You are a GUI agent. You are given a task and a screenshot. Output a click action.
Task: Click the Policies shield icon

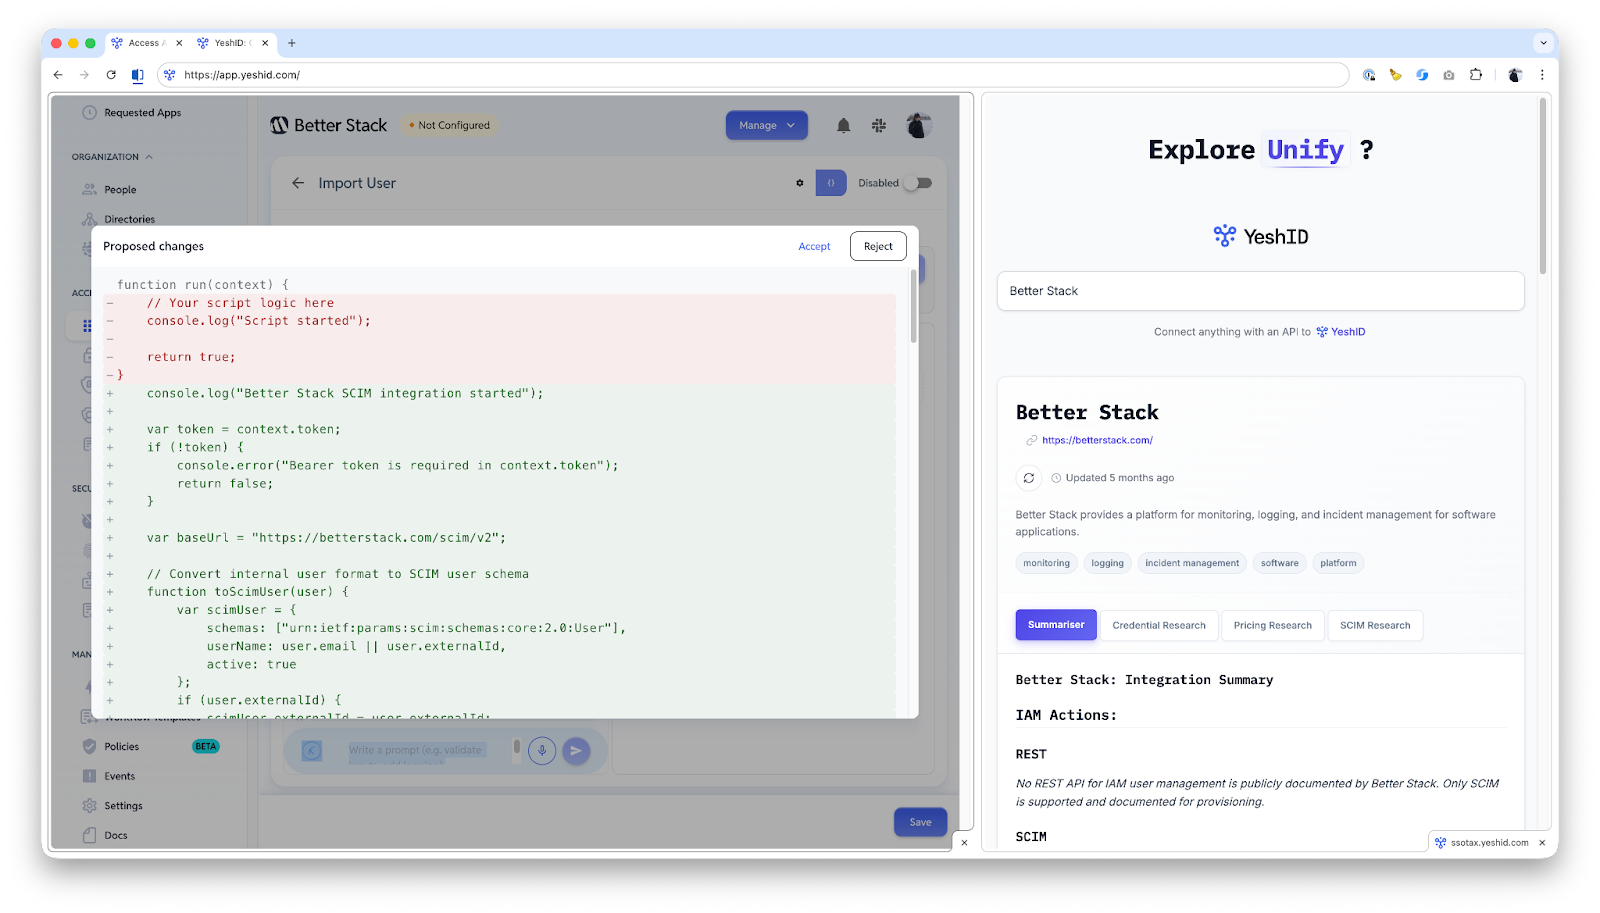coord(89,746)
